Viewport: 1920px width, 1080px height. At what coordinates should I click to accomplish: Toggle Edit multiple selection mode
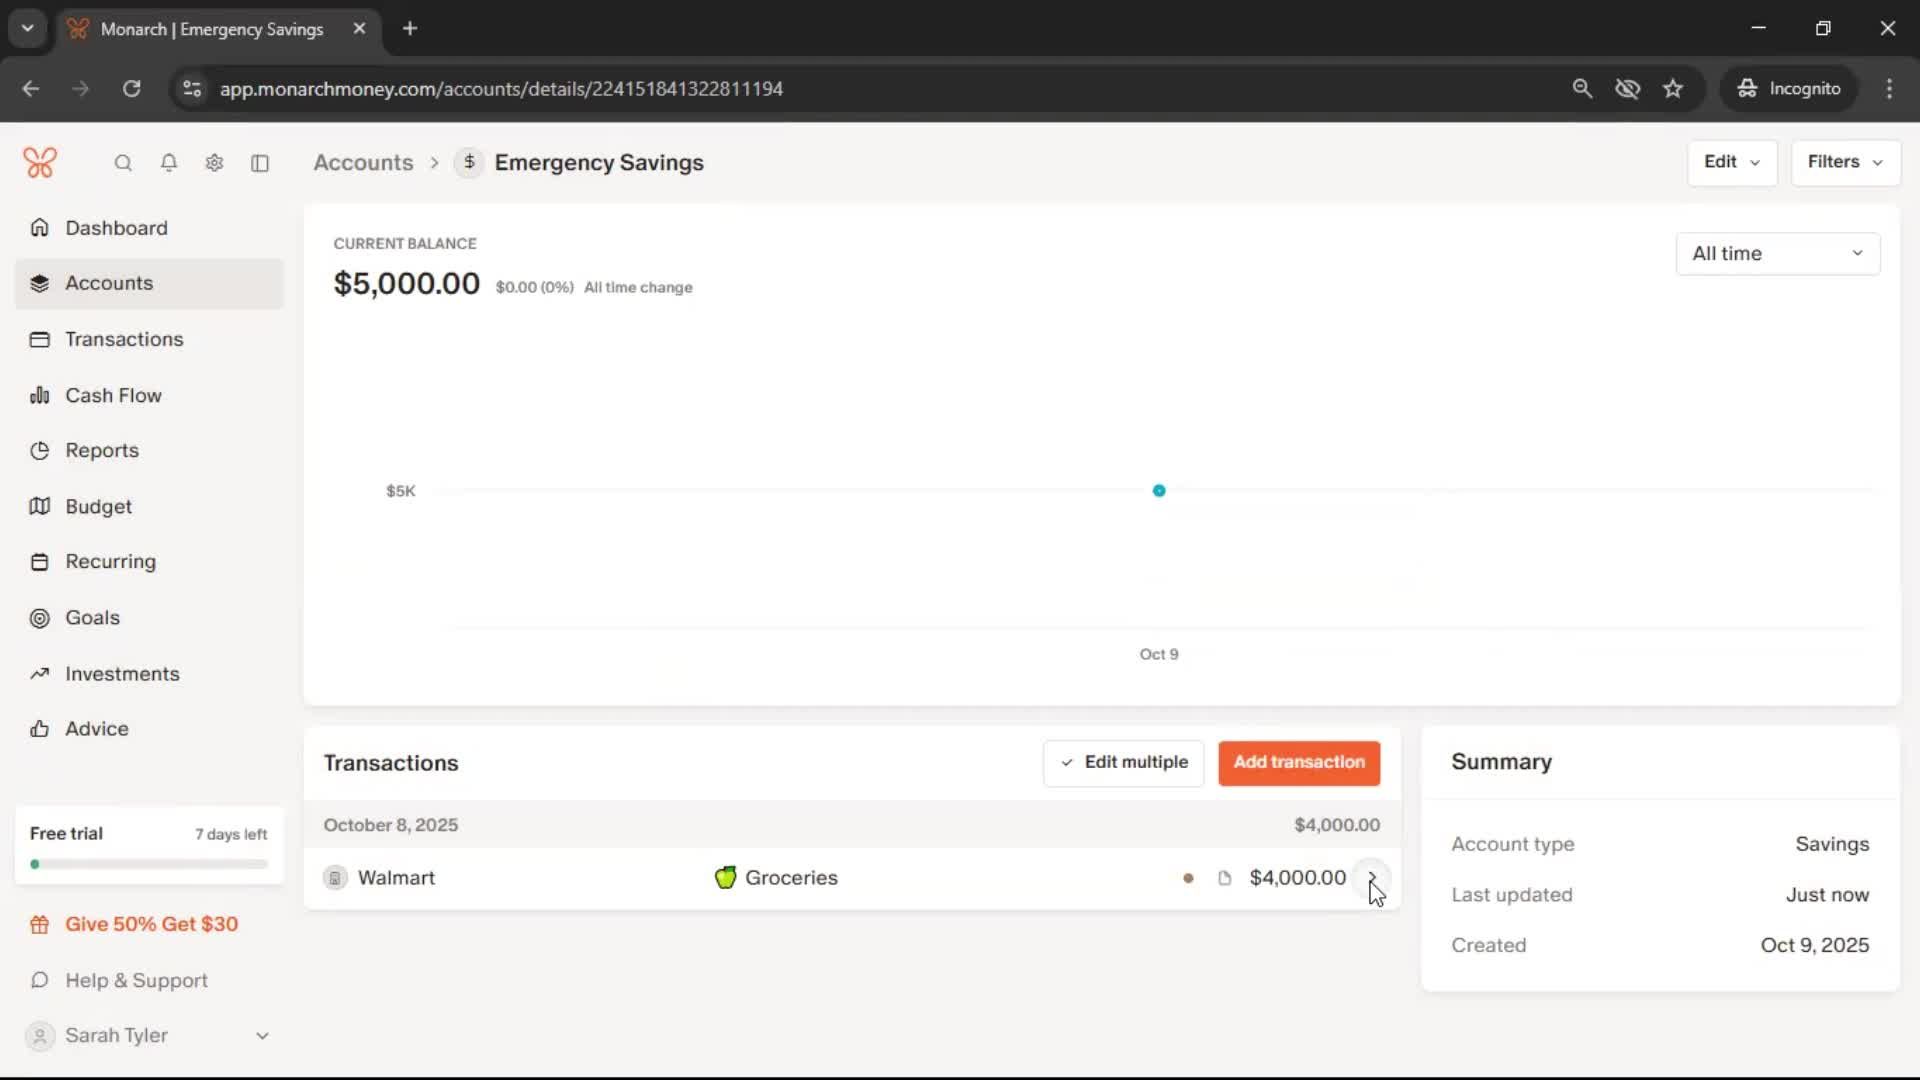pyautogui.click(x=1123, y=763)
